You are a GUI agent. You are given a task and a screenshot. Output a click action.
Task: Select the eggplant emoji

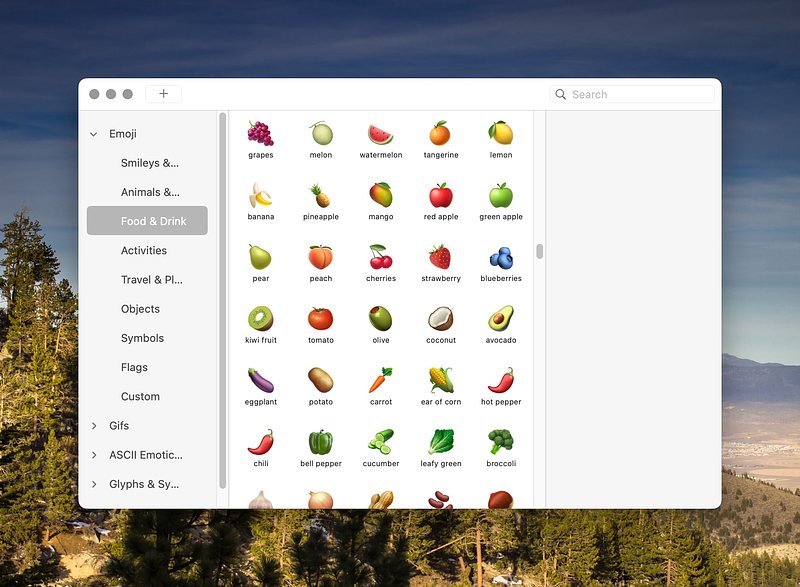(x=261, y=380)
